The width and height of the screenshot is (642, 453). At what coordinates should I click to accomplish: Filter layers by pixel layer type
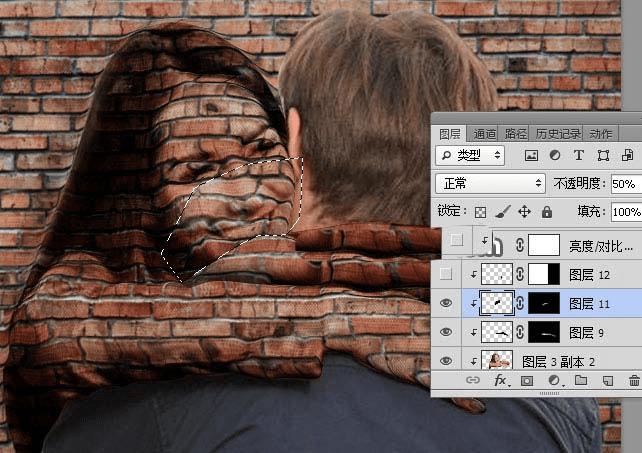pyautogui.click(x=531, y=156)
